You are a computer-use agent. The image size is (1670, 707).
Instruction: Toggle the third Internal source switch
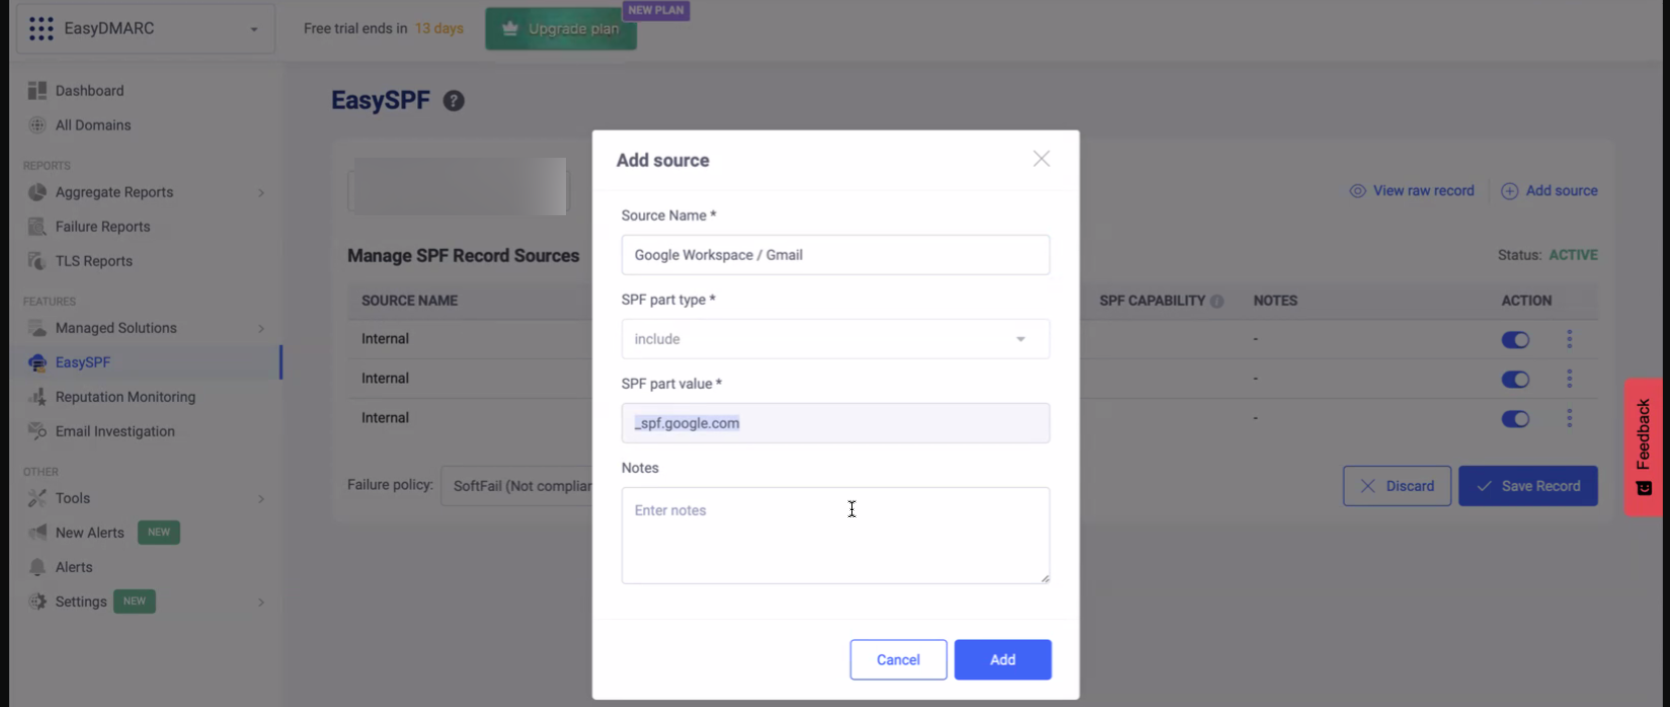point(1515,419)
